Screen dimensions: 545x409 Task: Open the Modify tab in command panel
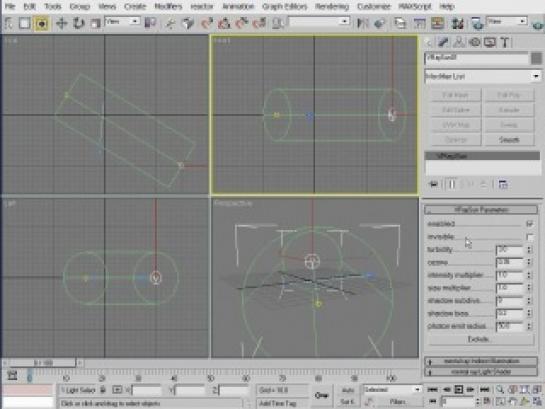(x=443, y=42)
